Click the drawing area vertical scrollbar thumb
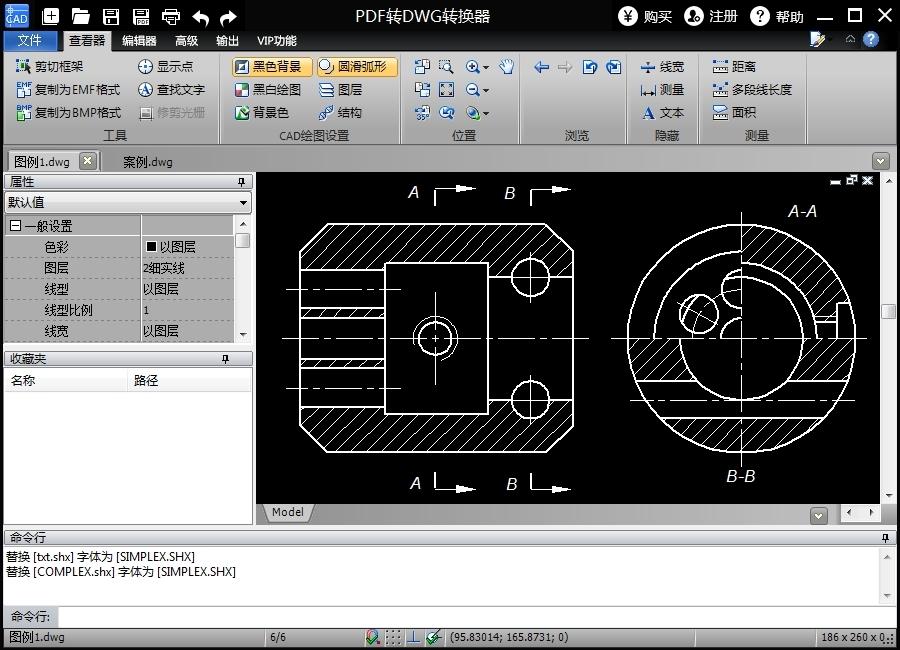 tap(888, 311)
